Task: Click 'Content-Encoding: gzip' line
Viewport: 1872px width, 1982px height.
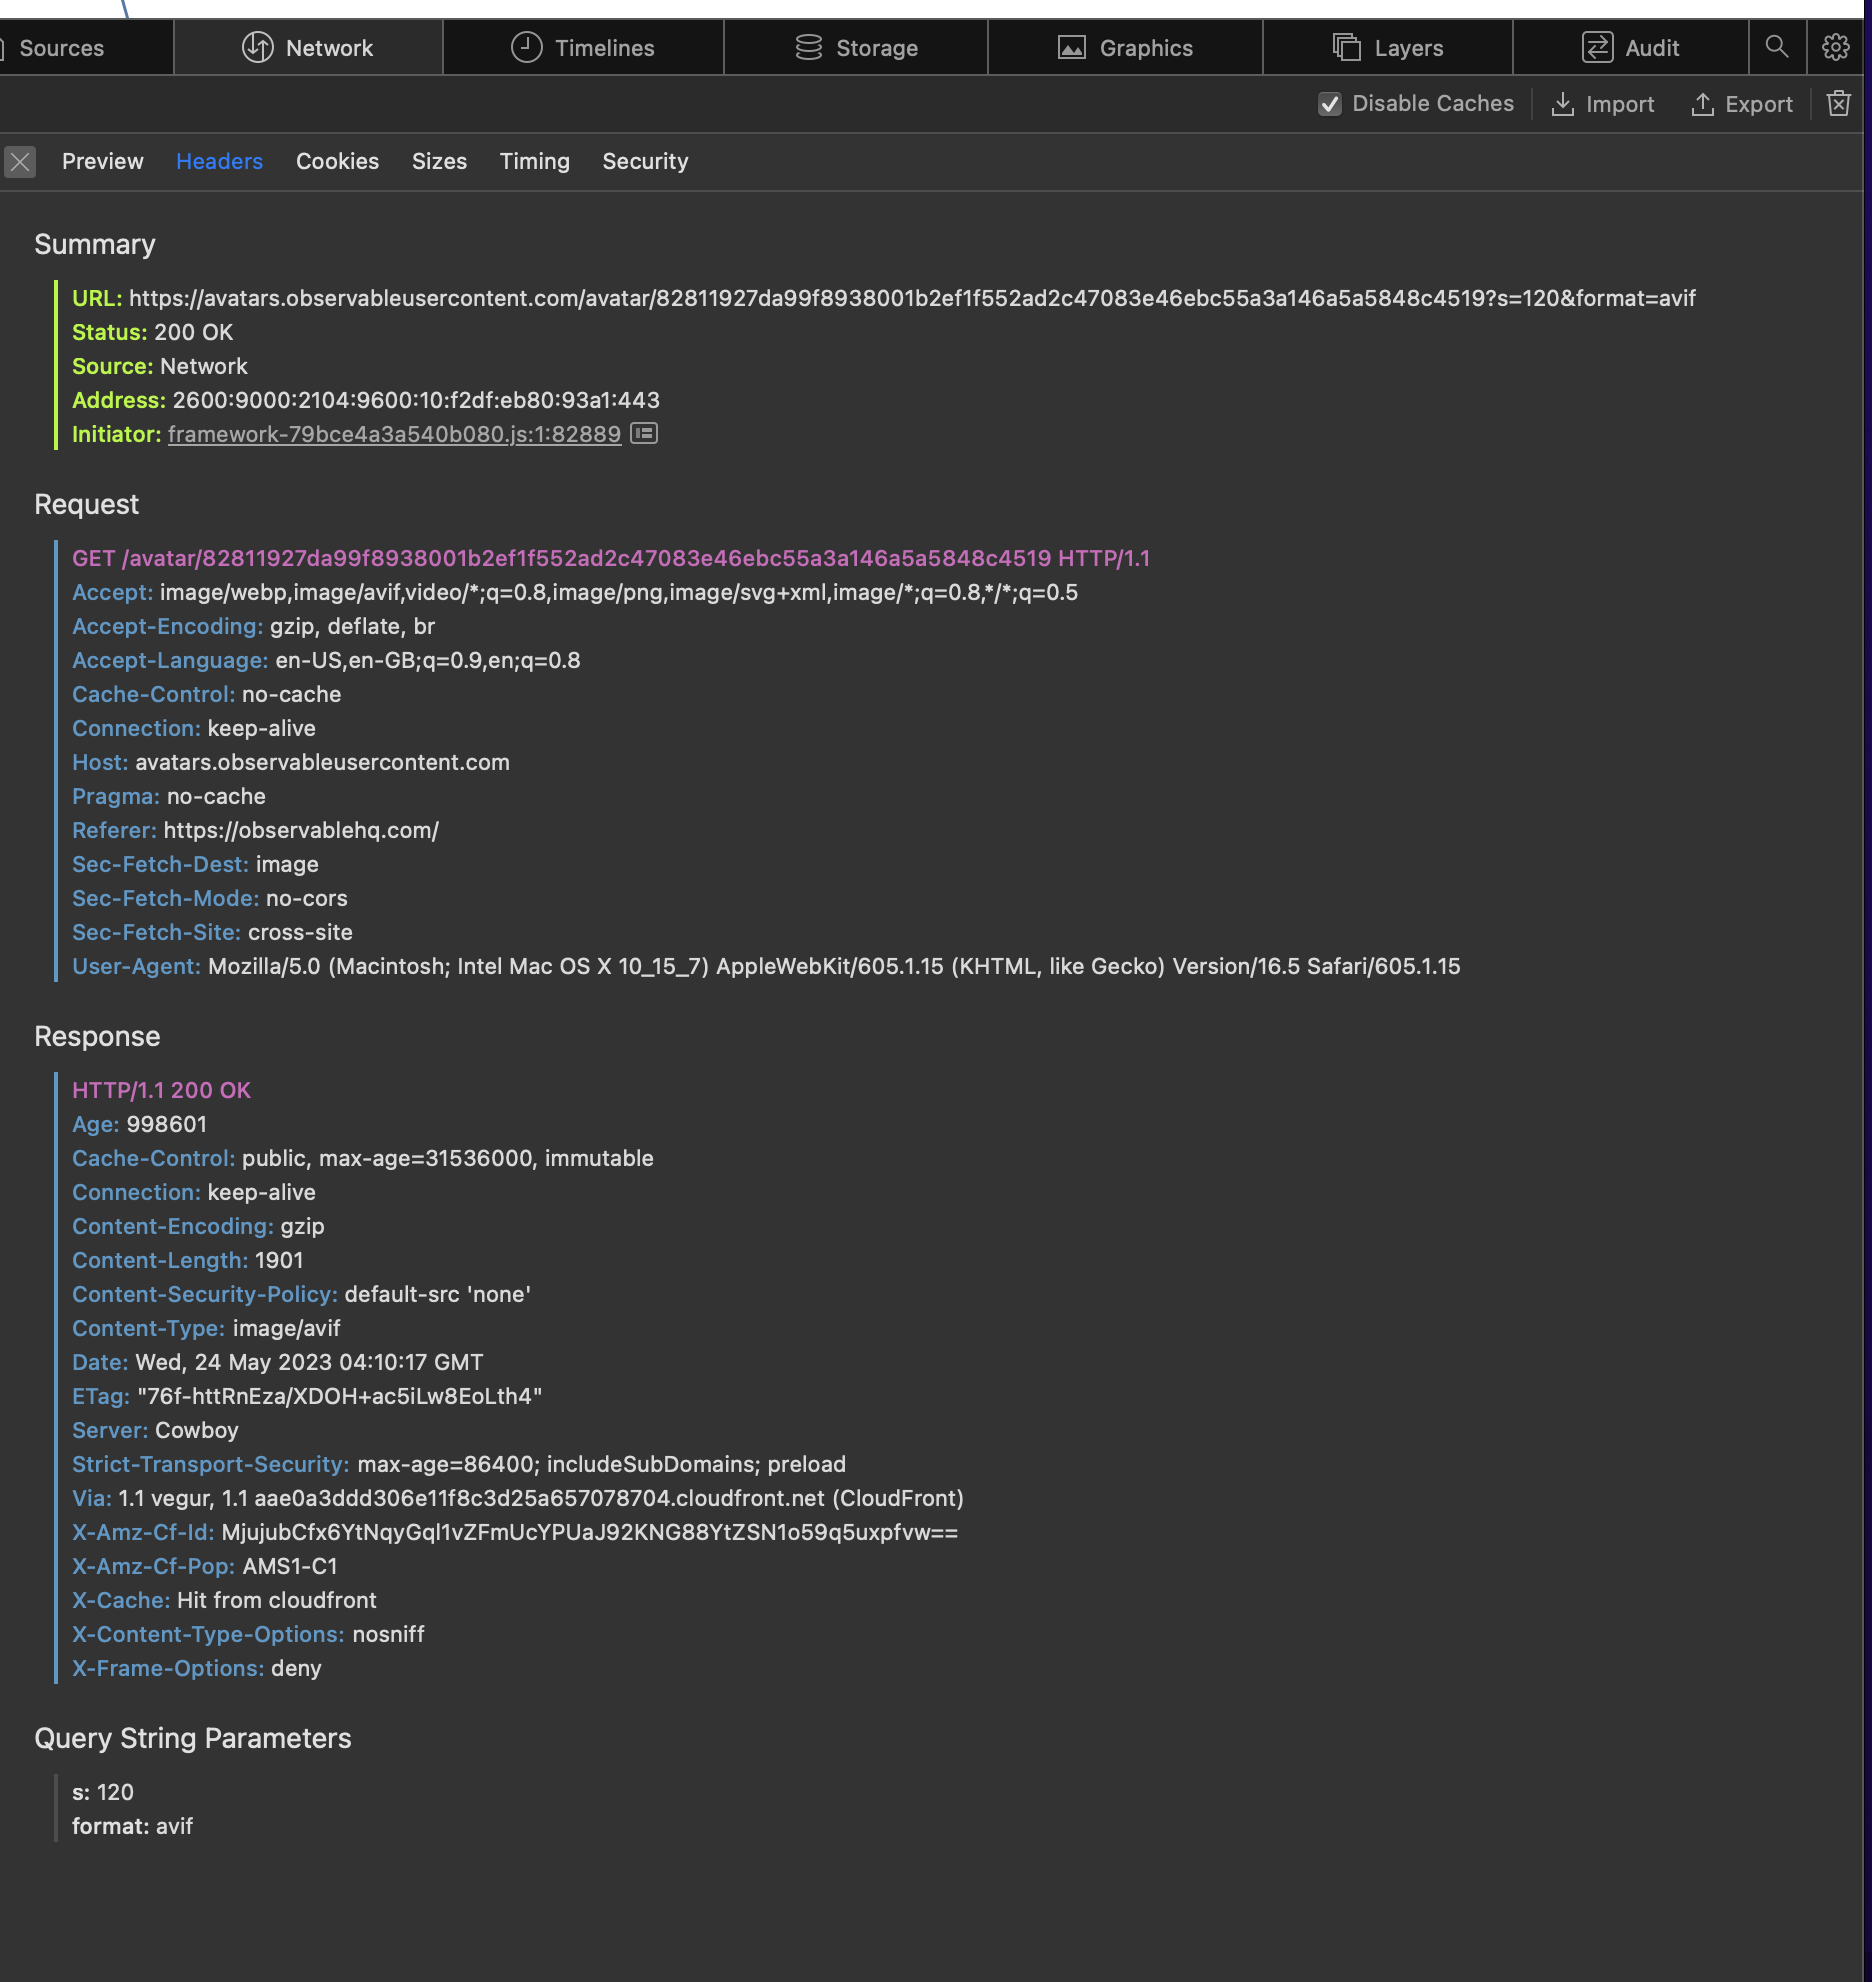Action: (x=198, y=1226)
